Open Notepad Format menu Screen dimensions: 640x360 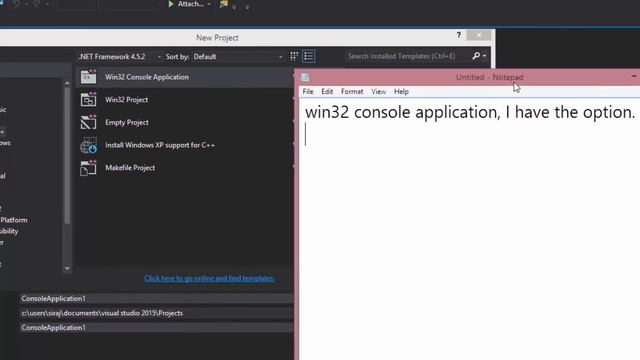352,92
